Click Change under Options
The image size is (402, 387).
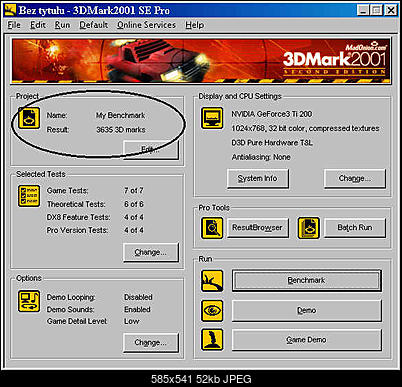tap(151, 343)
